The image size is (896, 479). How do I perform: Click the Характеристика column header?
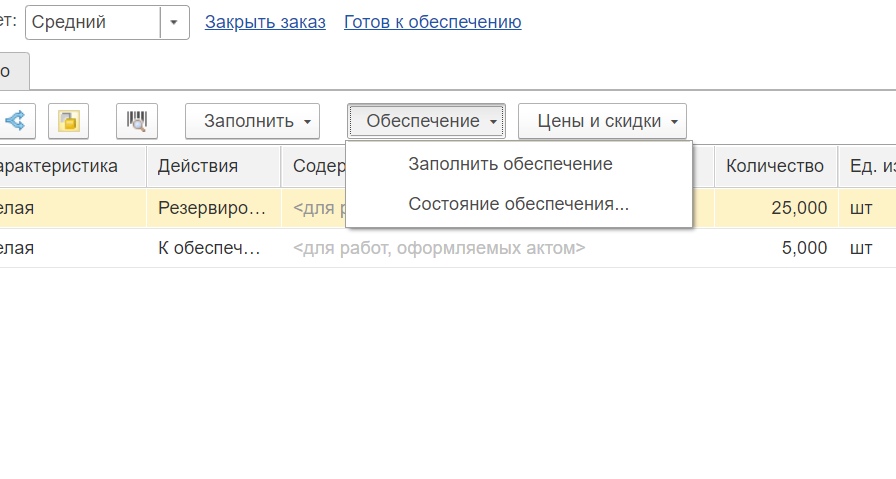click(x=70, y=166)
